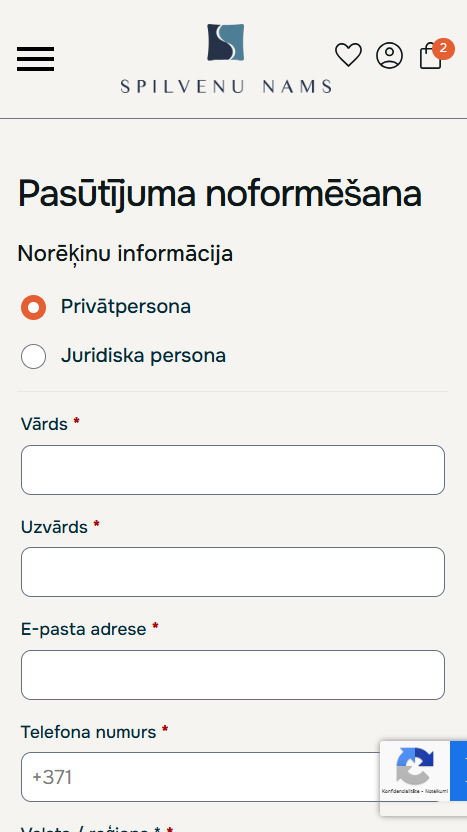
Task: Click the Telefona numurs field label
Action: [88, 732]
